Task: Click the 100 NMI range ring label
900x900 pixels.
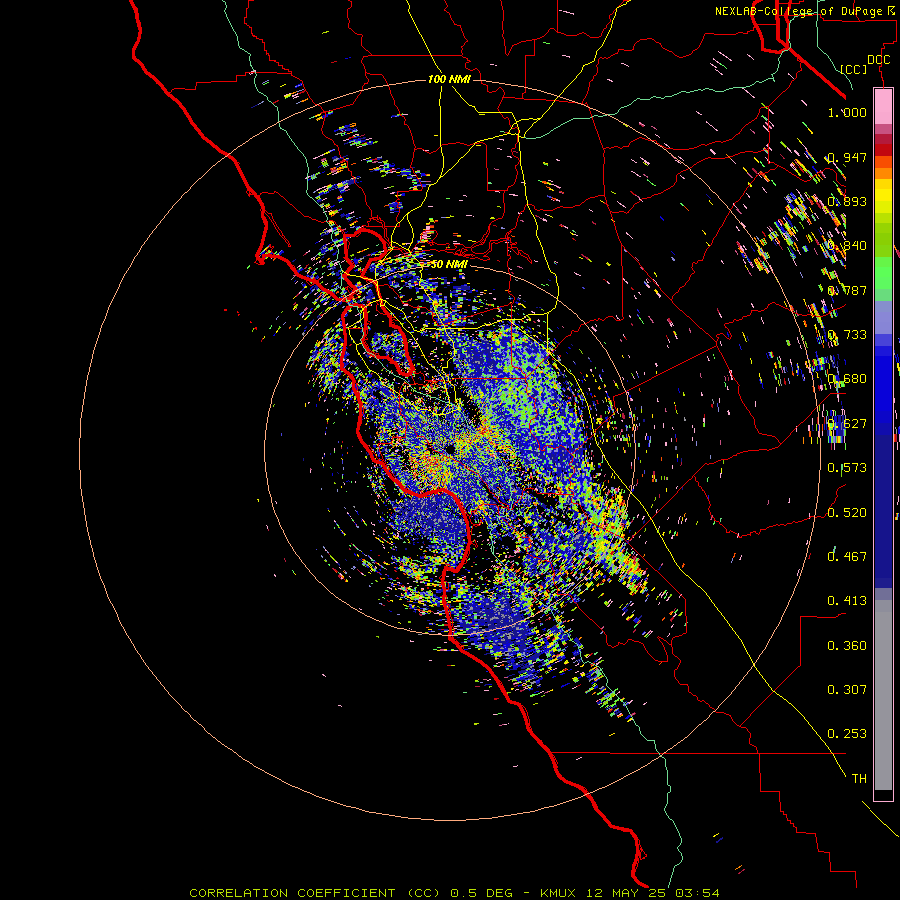Action: coord(449,79)
